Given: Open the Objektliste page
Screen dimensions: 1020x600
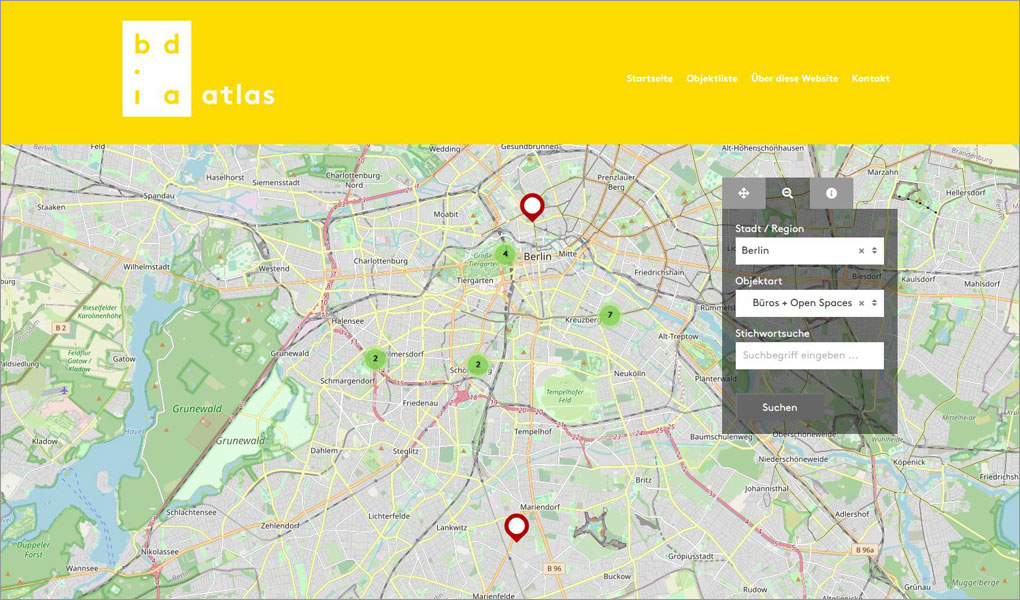Looking at the screenshot, I should [x=711, y=79].
